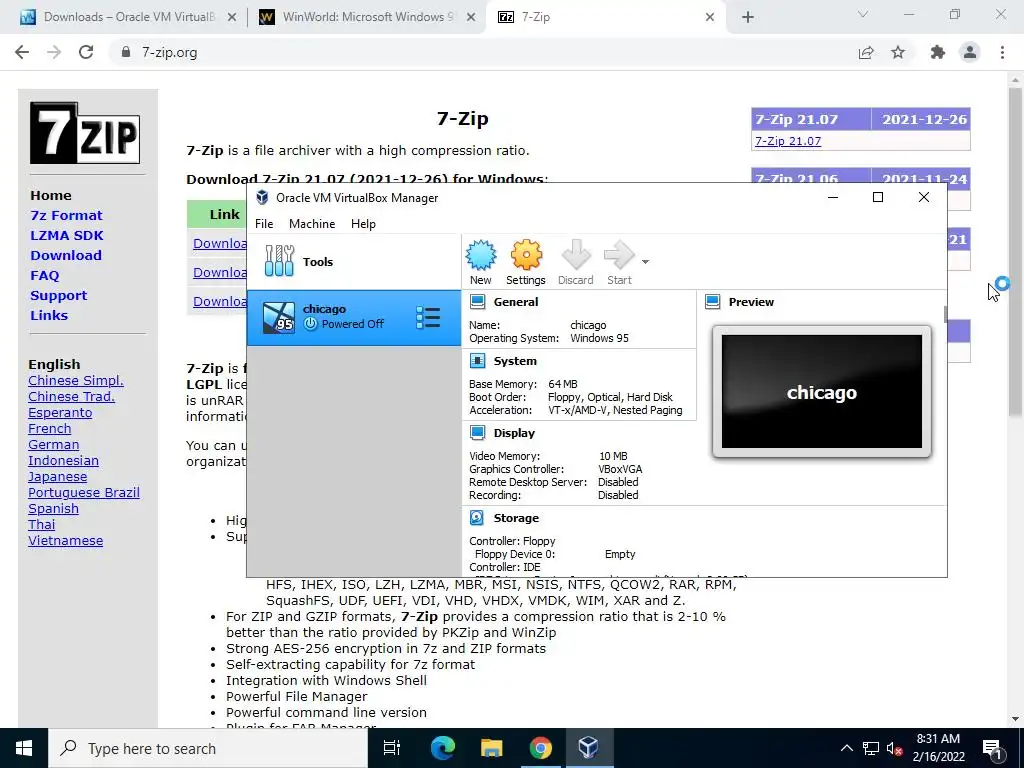Open the LZMA SDK link
Viewport: 1024px width, 768px height.
67,235
